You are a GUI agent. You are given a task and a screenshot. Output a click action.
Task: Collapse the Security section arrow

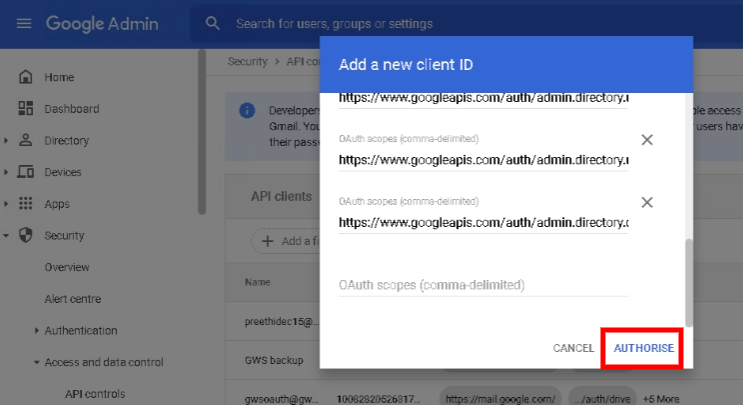(6, 235)
